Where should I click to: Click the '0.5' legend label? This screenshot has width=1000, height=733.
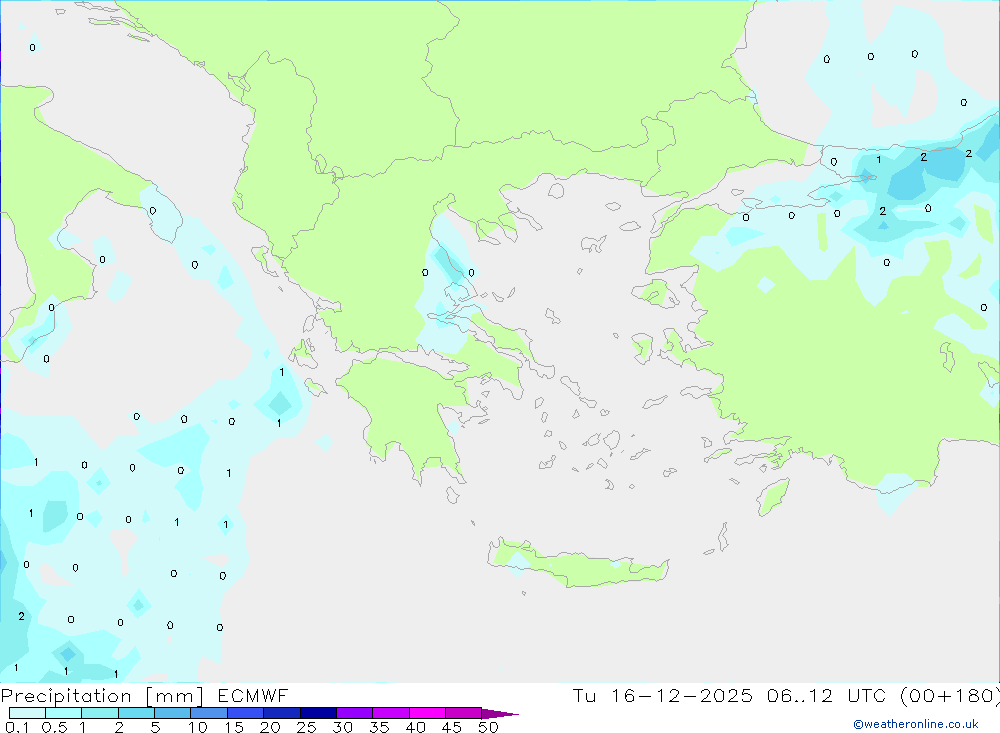[x=54, y=727]
